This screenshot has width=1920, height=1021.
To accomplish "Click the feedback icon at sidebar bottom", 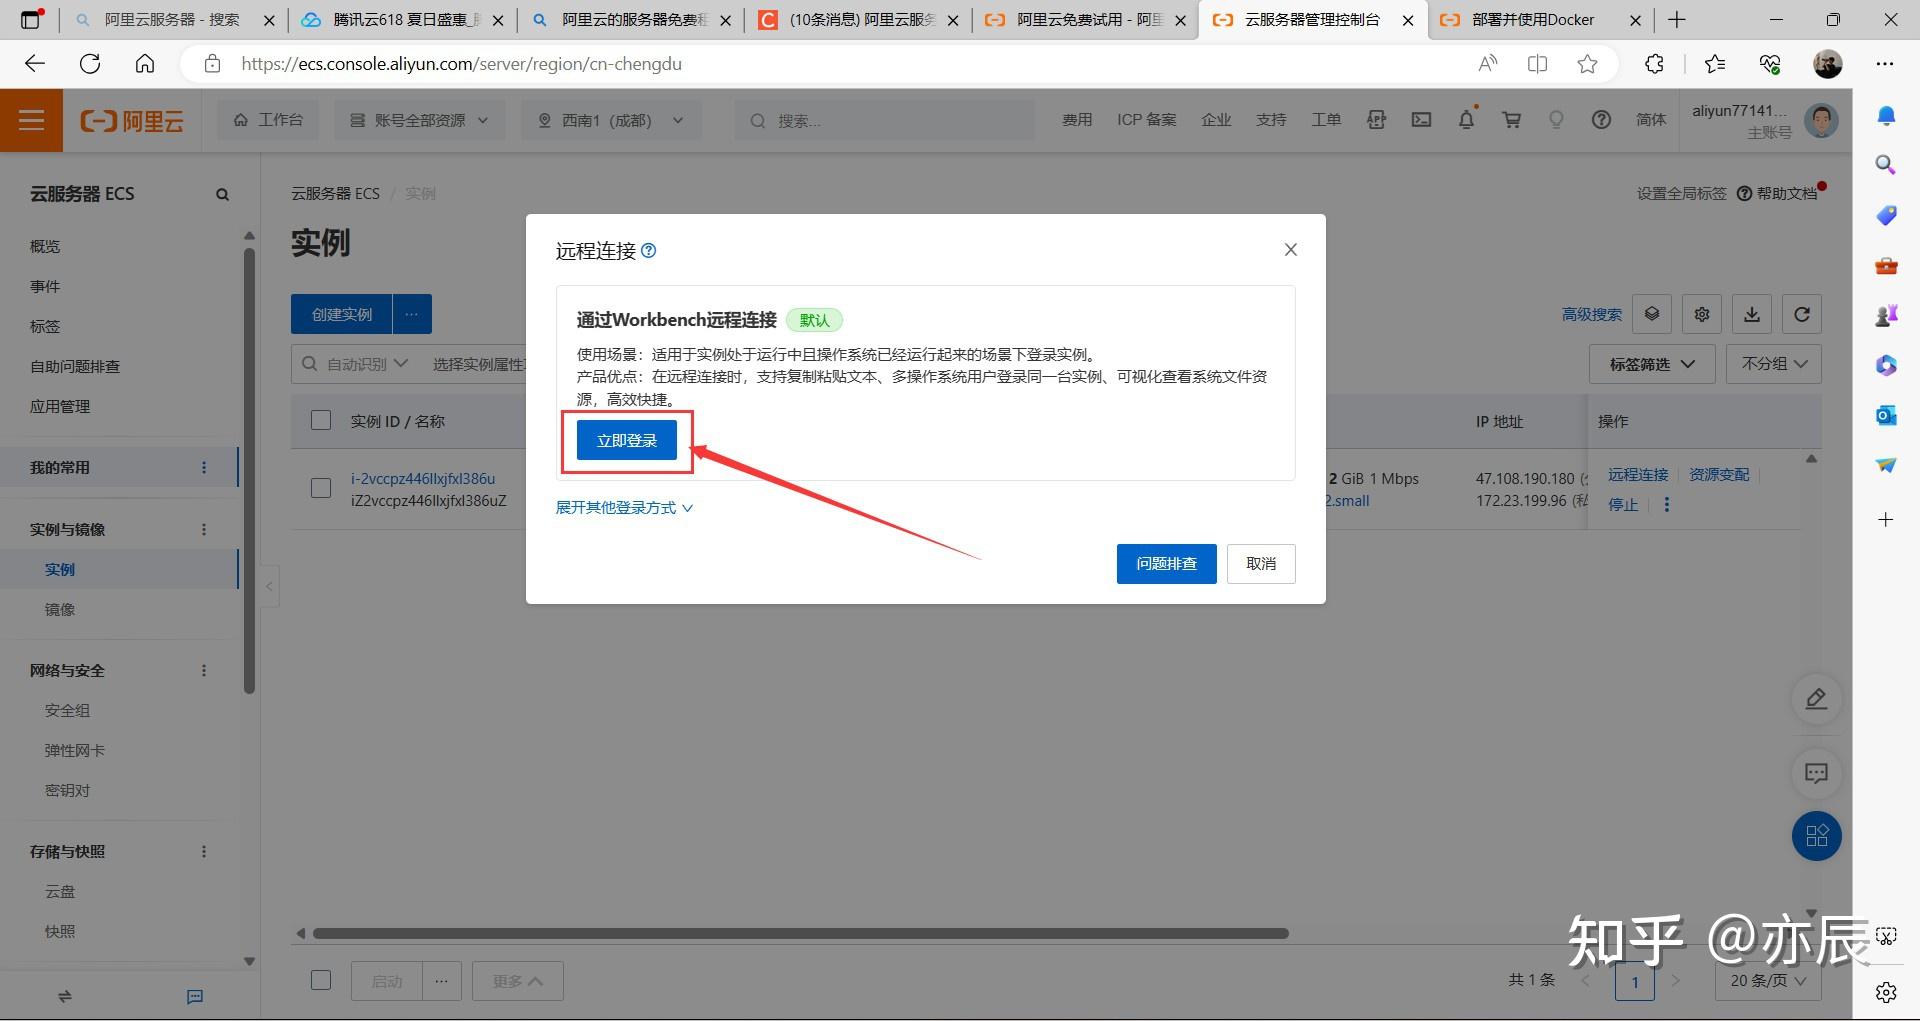I will tap(195, 997).
